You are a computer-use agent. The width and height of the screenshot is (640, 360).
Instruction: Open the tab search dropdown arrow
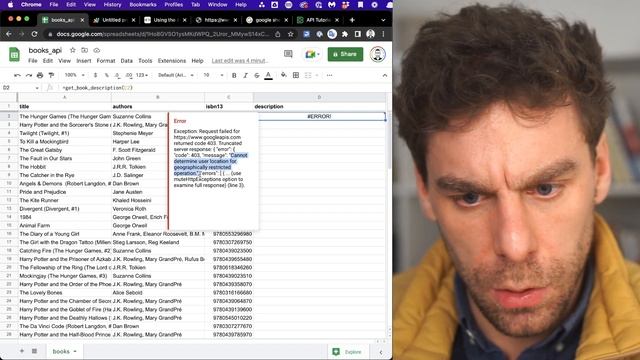(x=383, y=20)
